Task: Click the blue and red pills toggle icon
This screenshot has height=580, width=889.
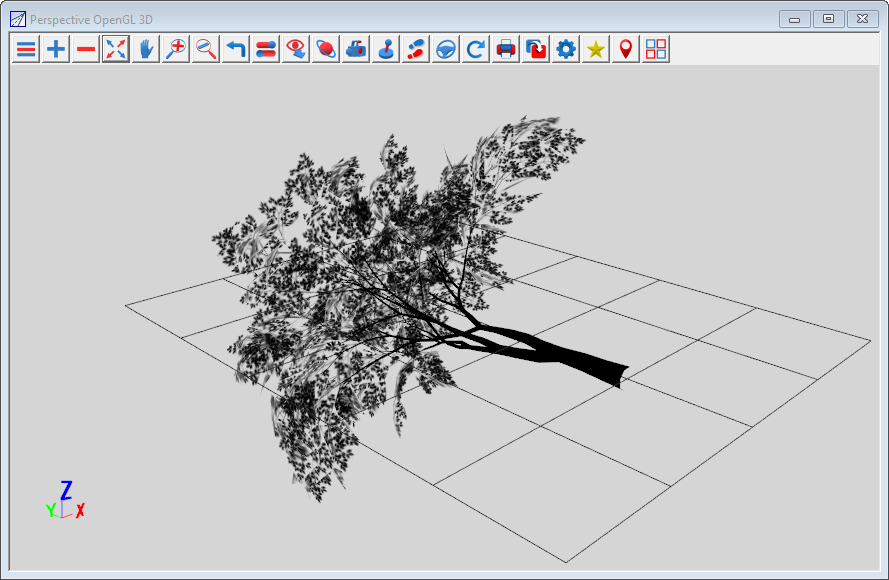Action: (x=266, y=49)
